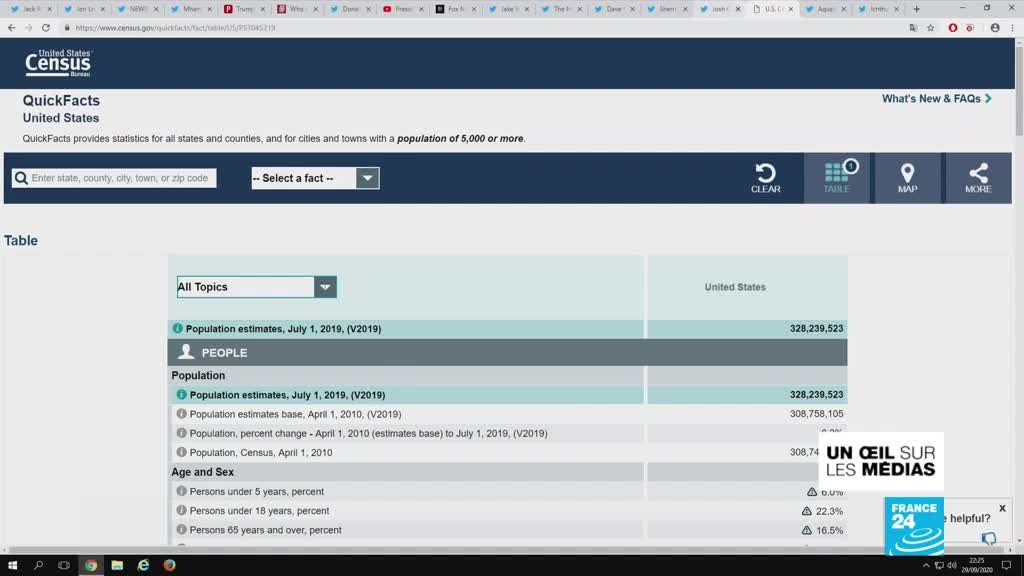Open a new browser tab

916,9
